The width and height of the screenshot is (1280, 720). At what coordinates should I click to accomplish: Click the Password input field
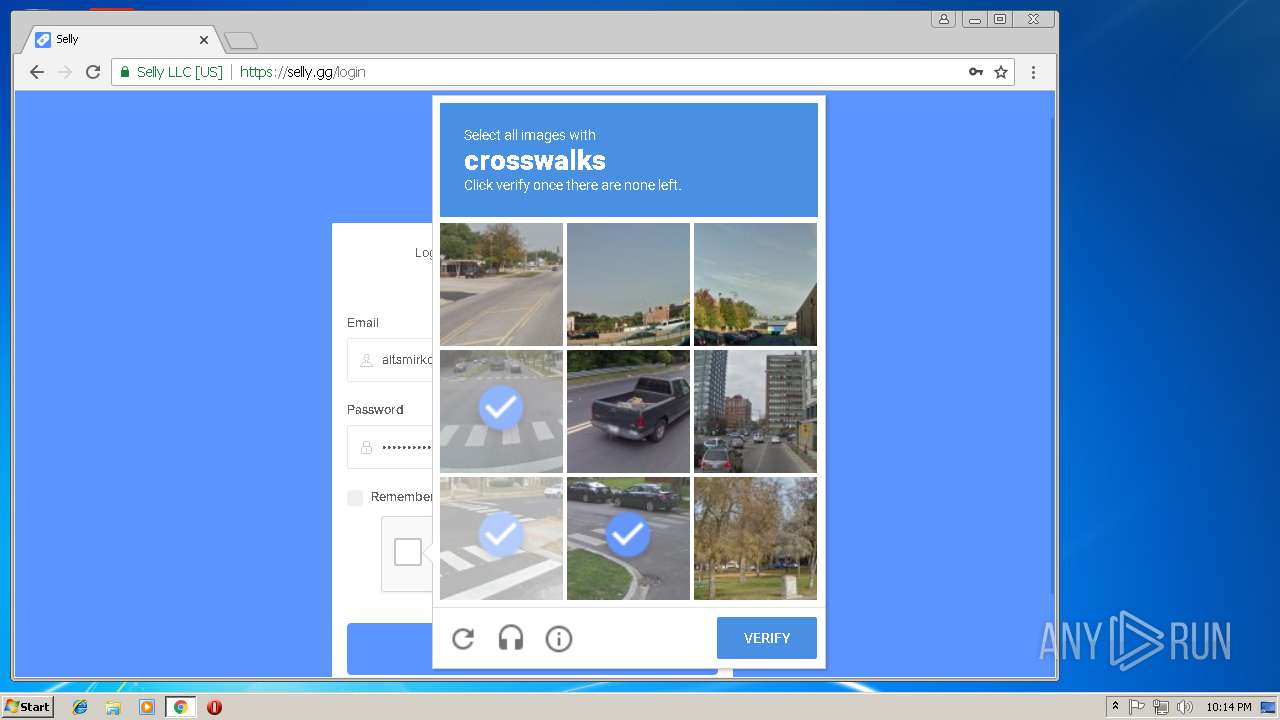point(390,447)
